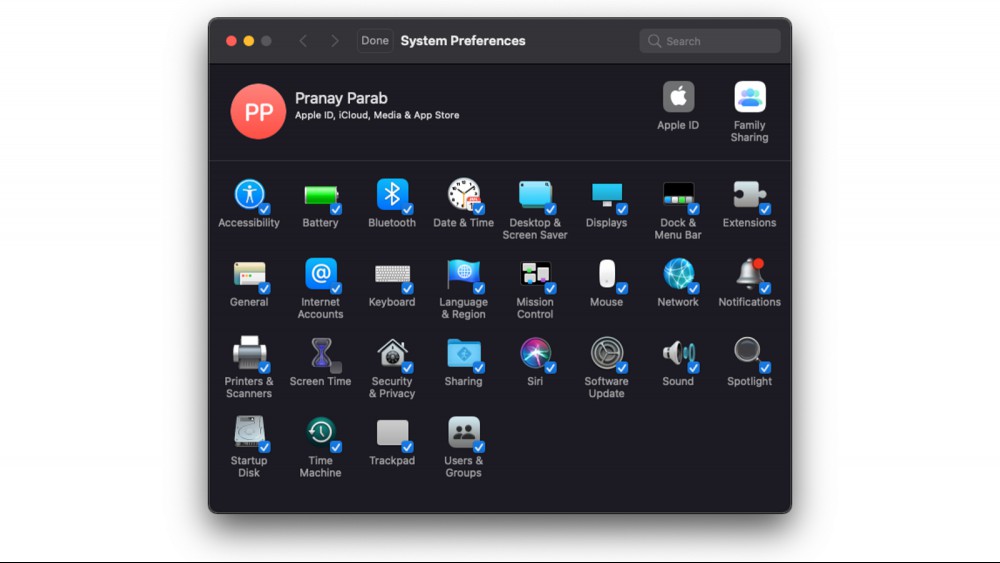Untick the Startup Disk checkbox
Viewport: 1000px width, 563px height.
265,446
